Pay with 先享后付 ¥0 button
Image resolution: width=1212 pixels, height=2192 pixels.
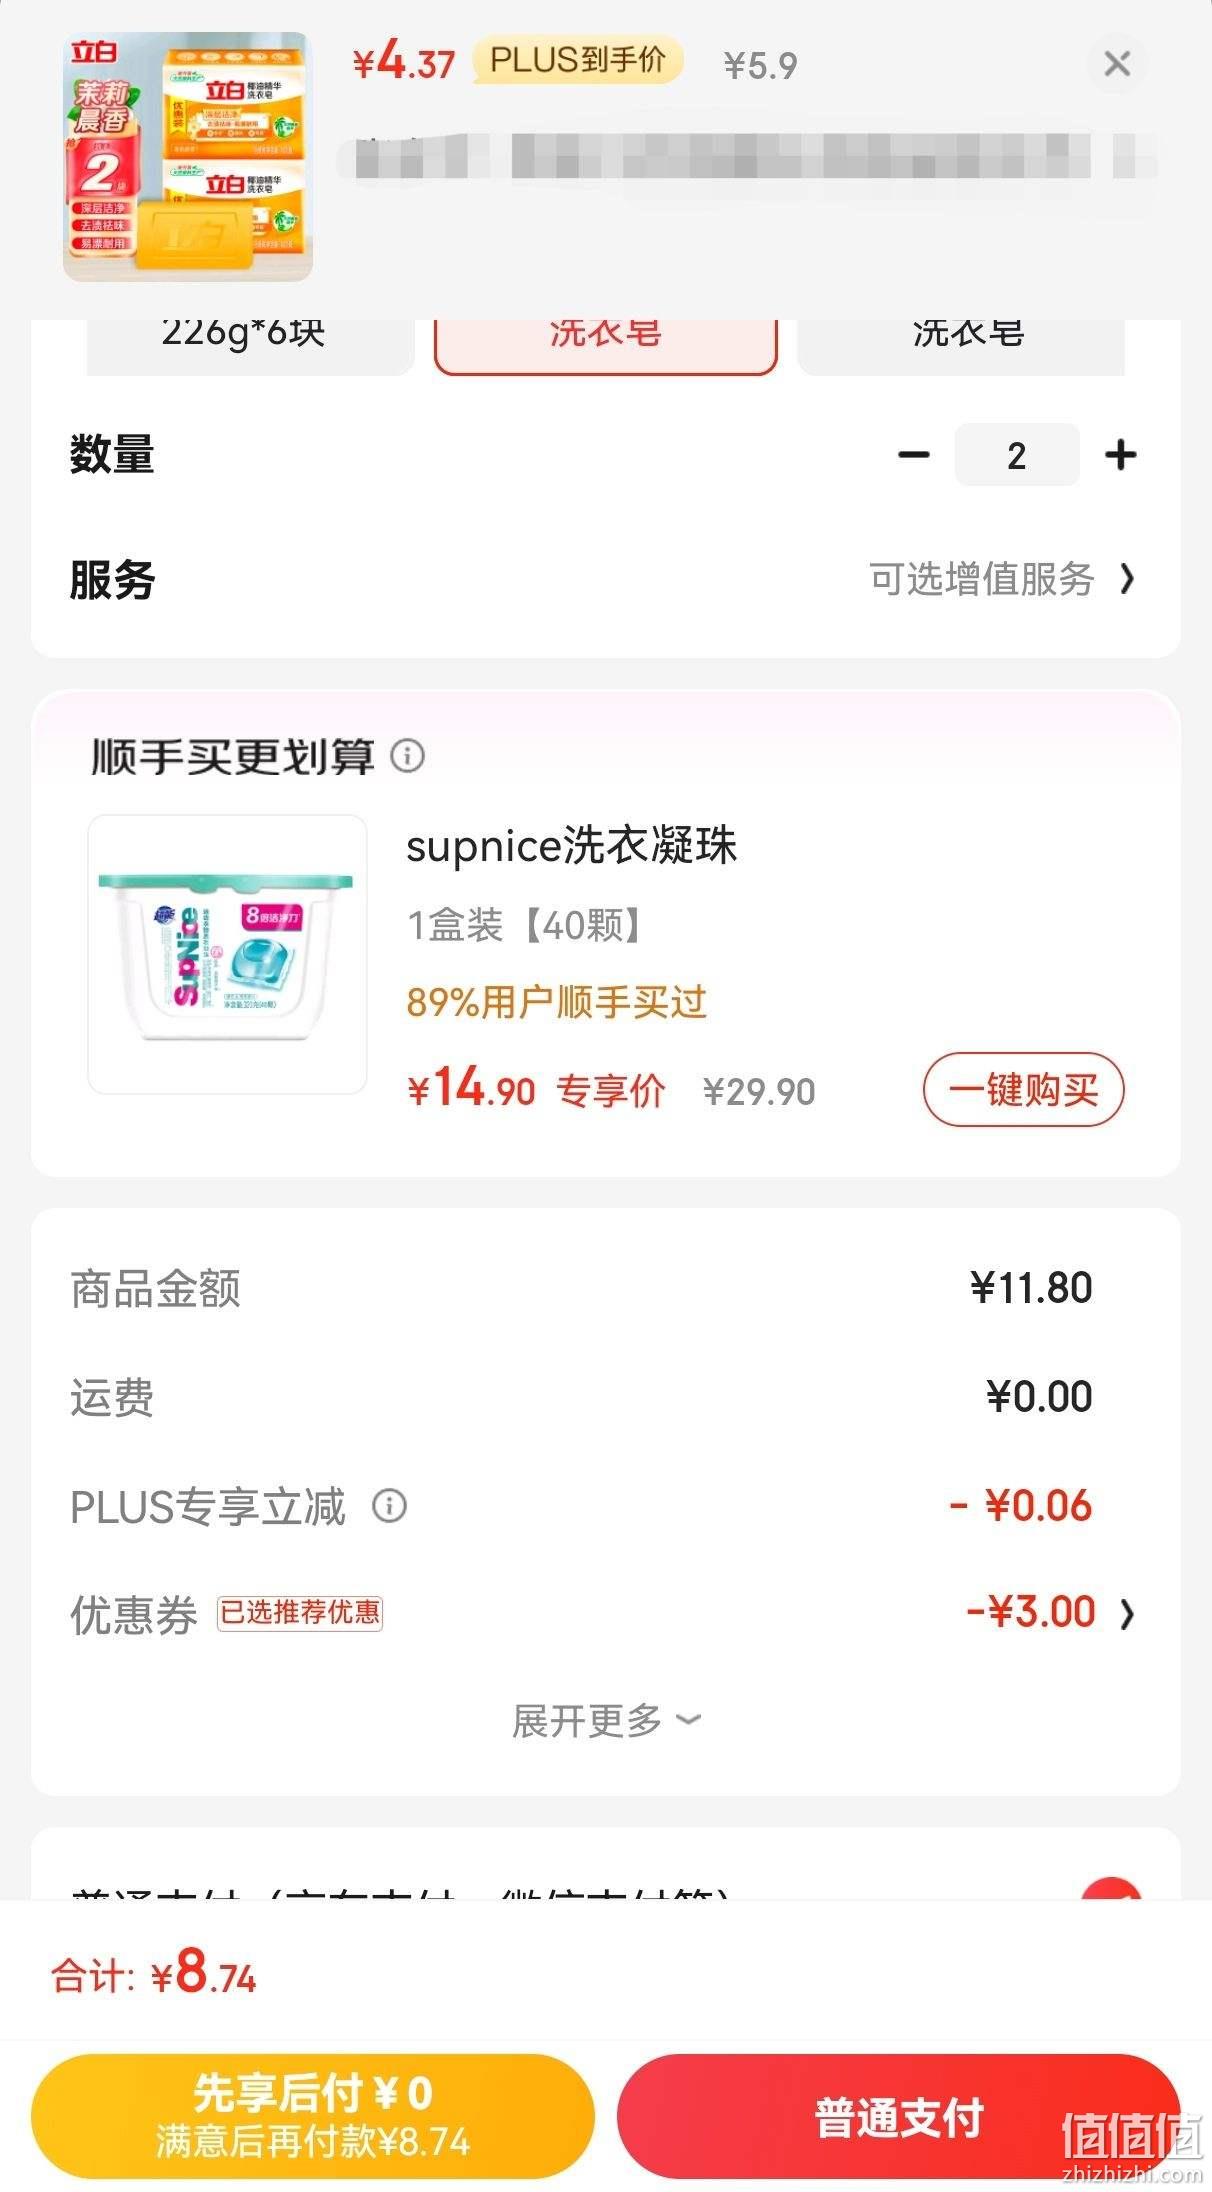pos(313,2116)
